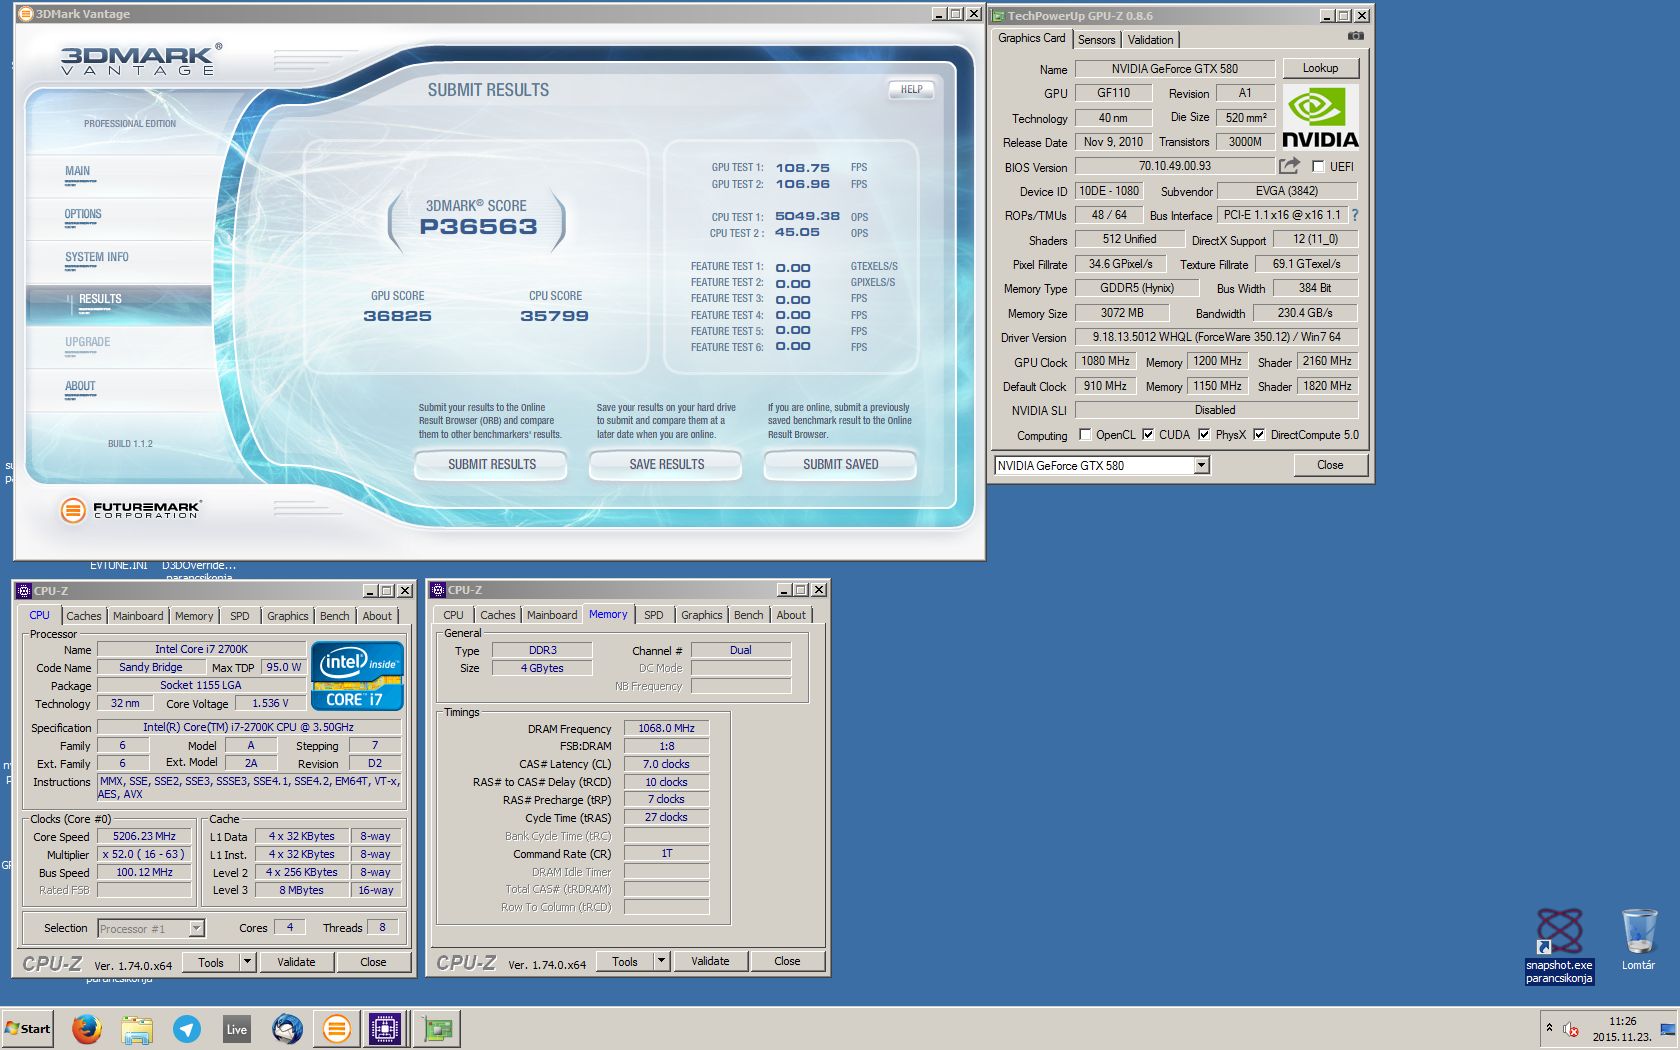This screenshot has width=1680, height=1050.
Task: Toggle the PhysX checkbox
Action: [x=1204, y=435]
